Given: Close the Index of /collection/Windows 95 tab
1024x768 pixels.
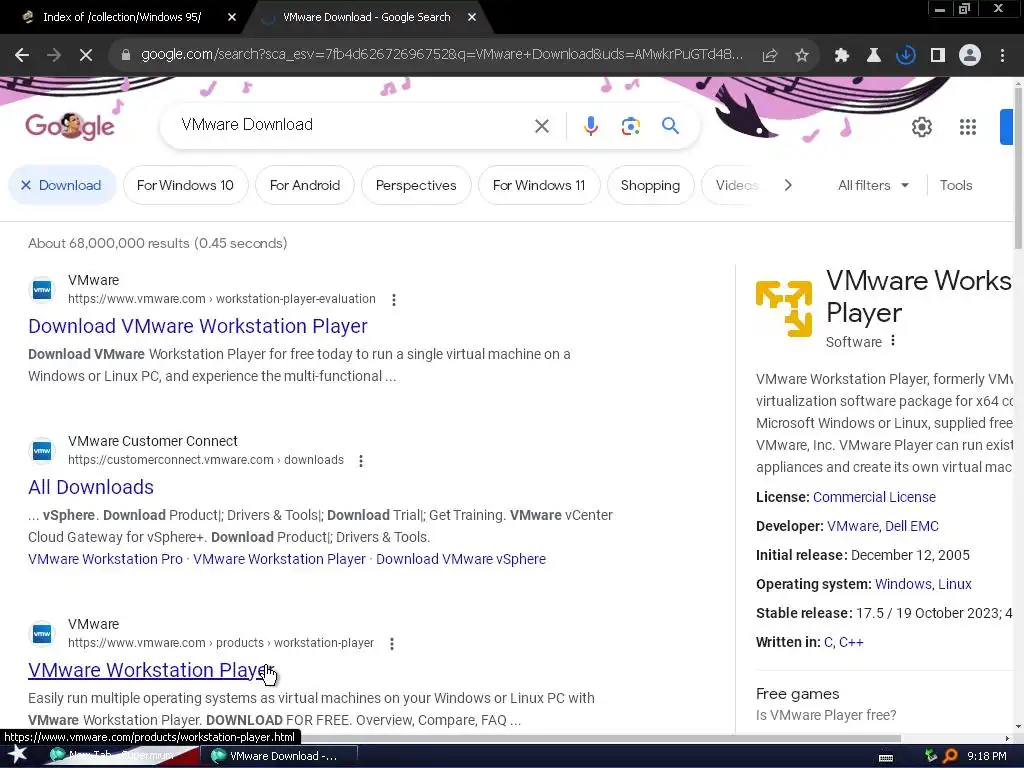Looking at the screenshot, I should [x=232, y=17].
